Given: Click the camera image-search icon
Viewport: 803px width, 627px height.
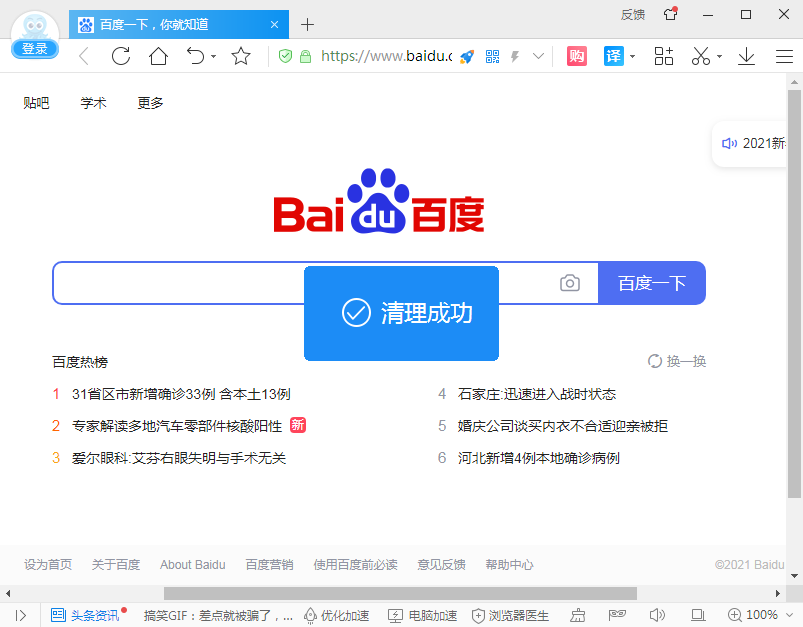Looking at the screenshot, I should pyautogui.click(x=569, y=283).
